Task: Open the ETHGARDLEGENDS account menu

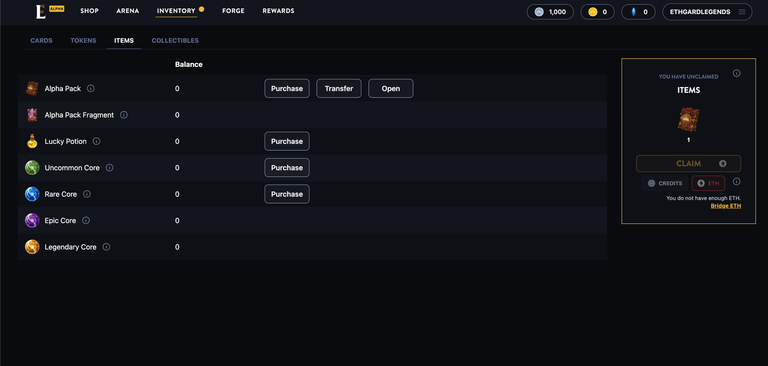Action: pos(707,12)
